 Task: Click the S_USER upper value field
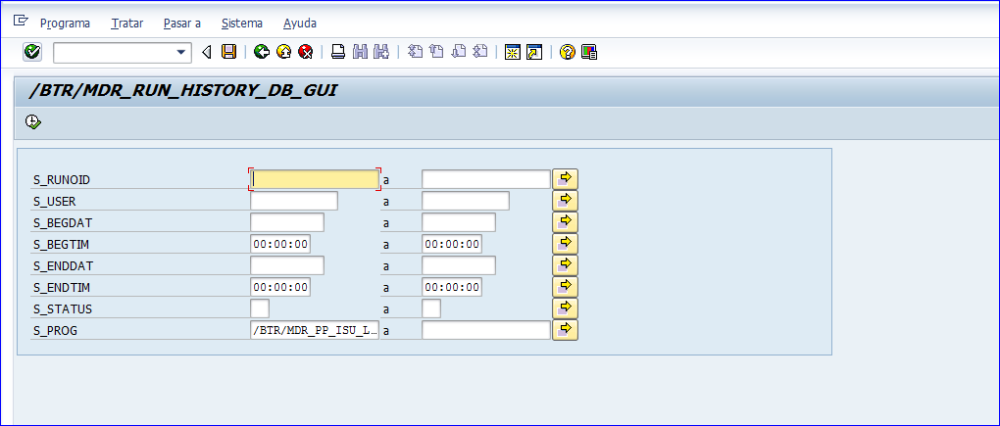point(466,201)
